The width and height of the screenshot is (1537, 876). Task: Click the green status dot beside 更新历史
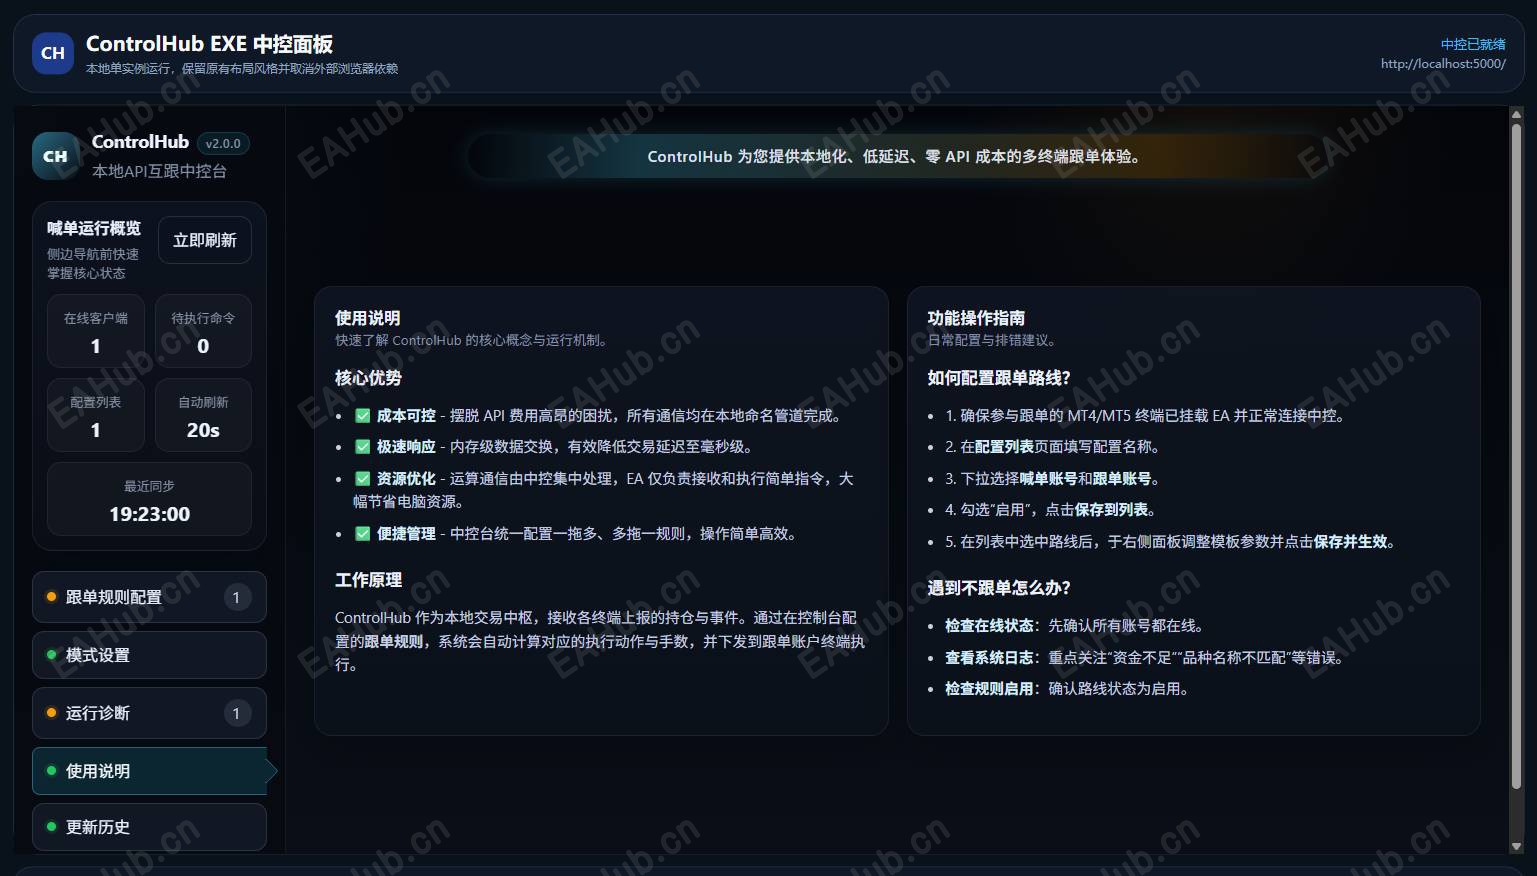click(x=51, y=827)
